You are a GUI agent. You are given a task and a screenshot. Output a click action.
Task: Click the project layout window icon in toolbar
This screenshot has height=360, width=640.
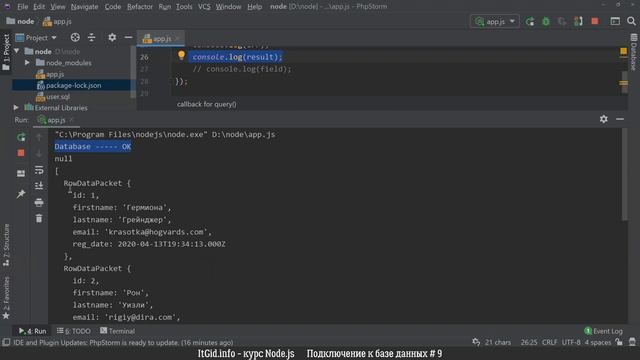pos(615,21)
